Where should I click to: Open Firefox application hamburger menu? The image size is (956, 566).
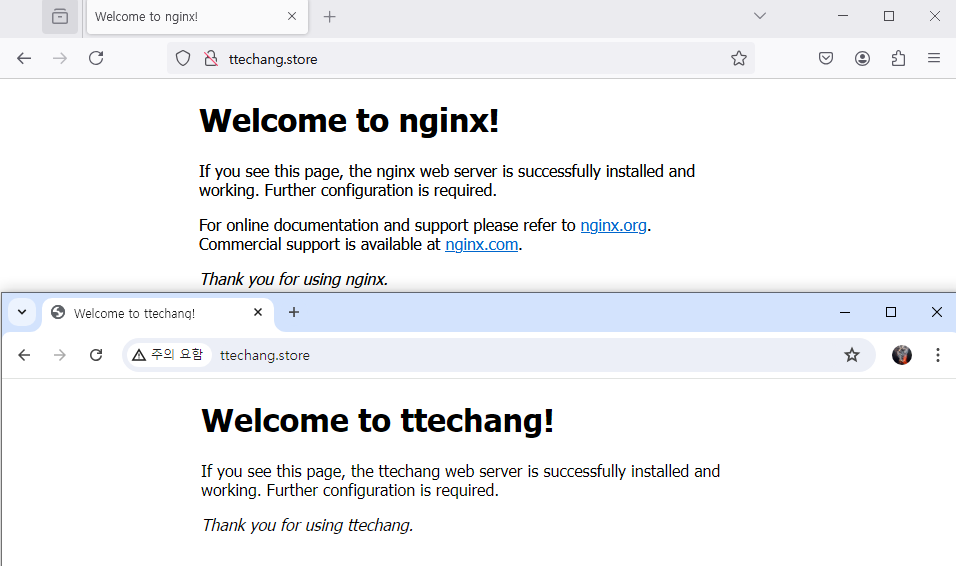934,59
